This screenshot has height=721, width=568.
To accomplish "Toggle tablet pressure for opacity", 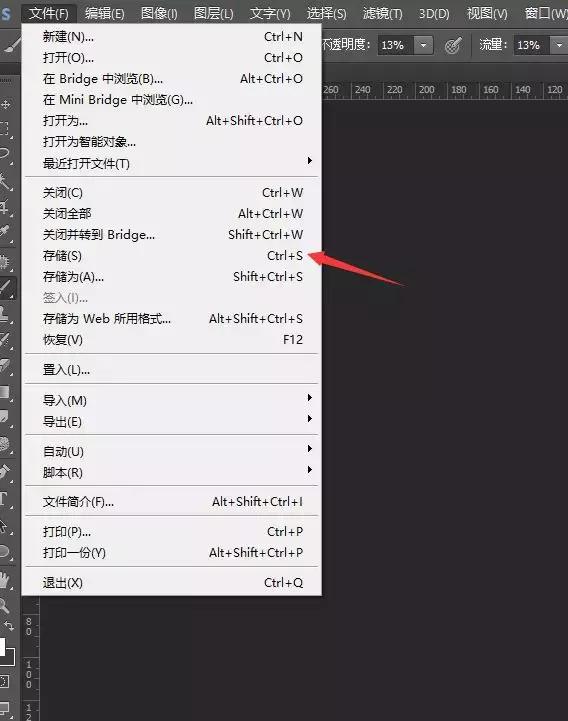I will click(453, 45).
